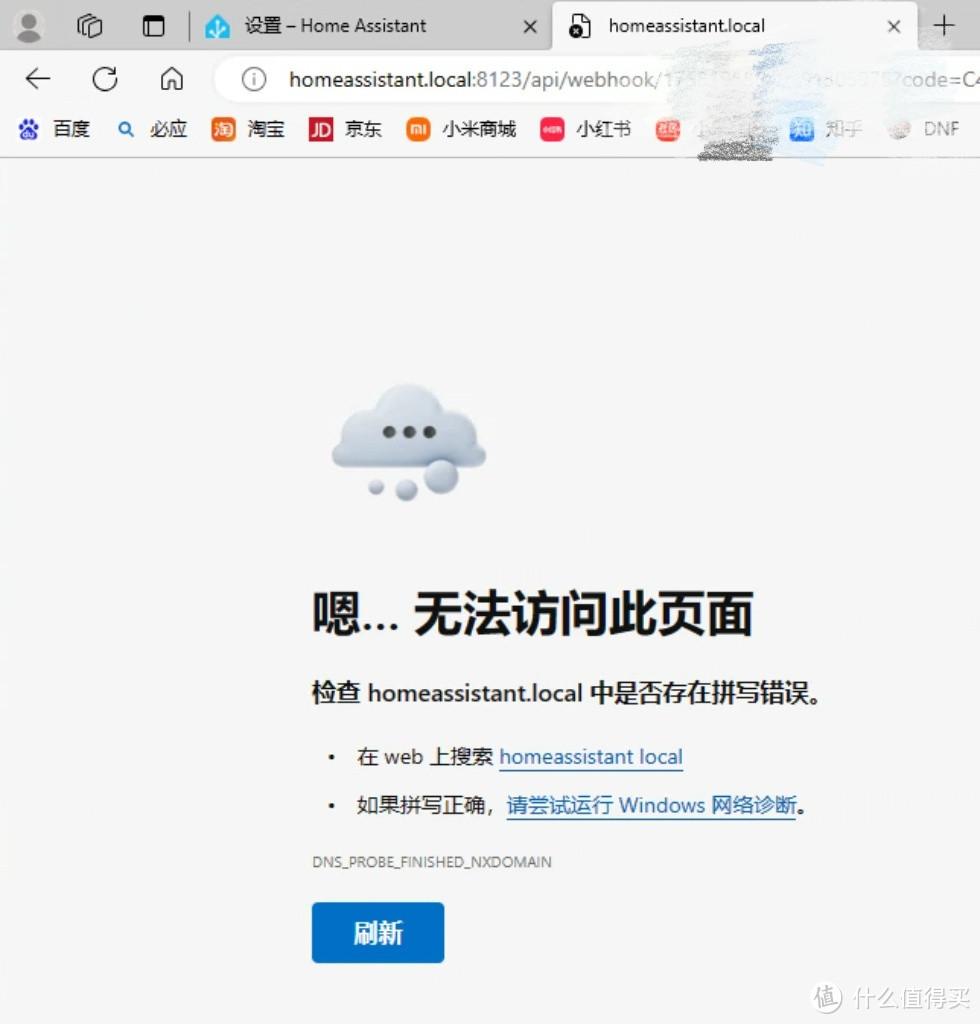980x1024 pixels.
Task: Open a new tab with the plus button
Action: coord(945,26)
